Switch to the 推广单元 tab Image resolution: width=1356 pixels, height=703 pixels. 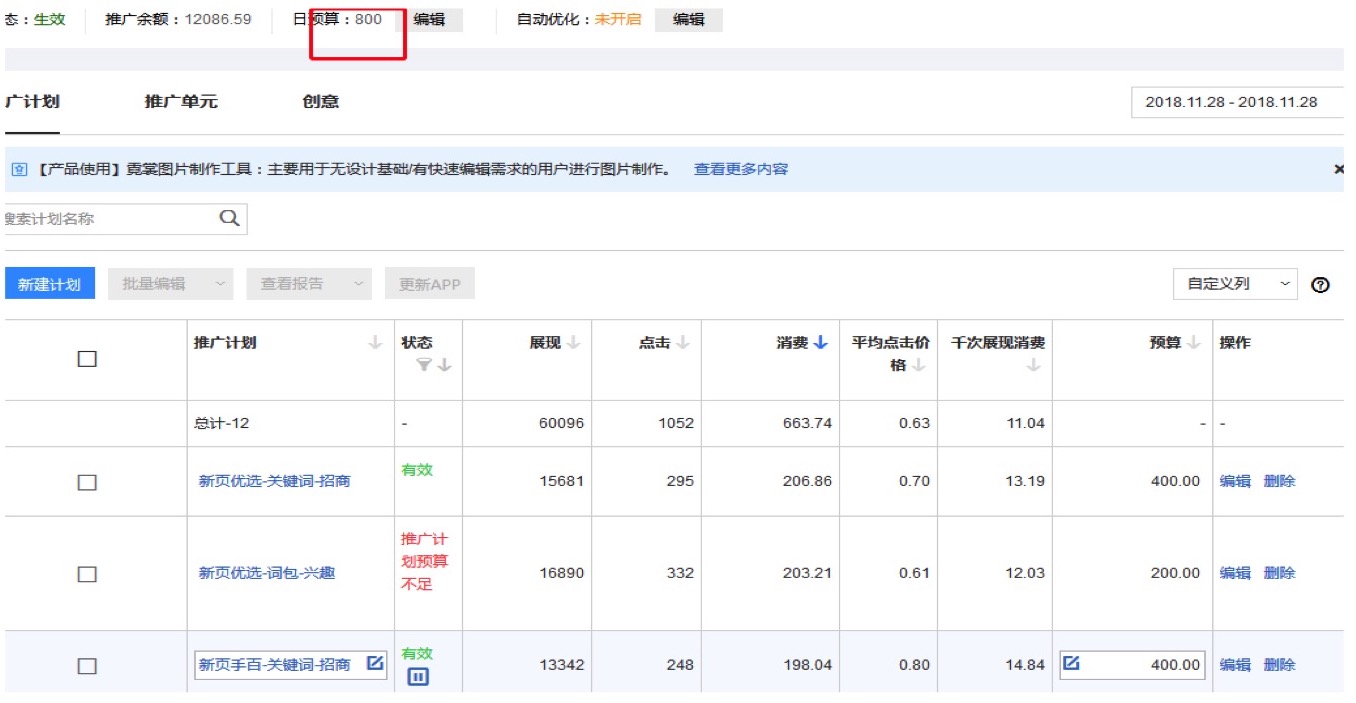tap(181, 102)
